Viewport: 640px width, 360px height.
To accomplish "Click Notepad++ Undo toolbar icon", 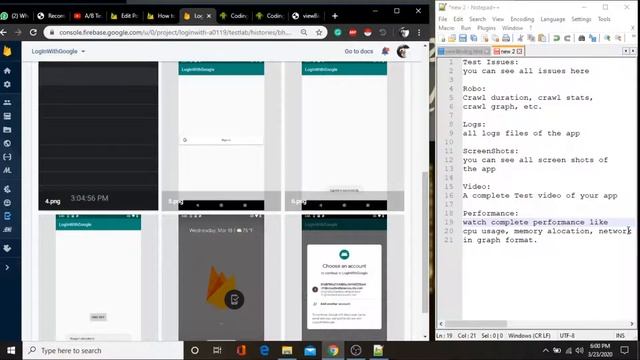I will pos(556,38).
